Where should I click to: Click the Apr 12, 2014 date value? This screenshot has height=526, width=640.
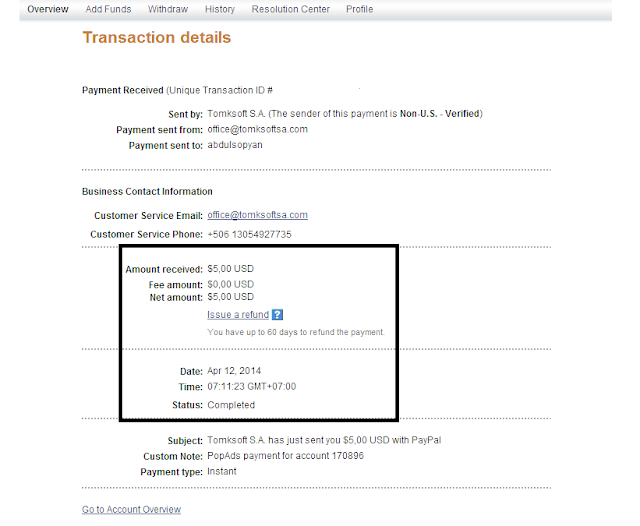click(x=234, y=371)
